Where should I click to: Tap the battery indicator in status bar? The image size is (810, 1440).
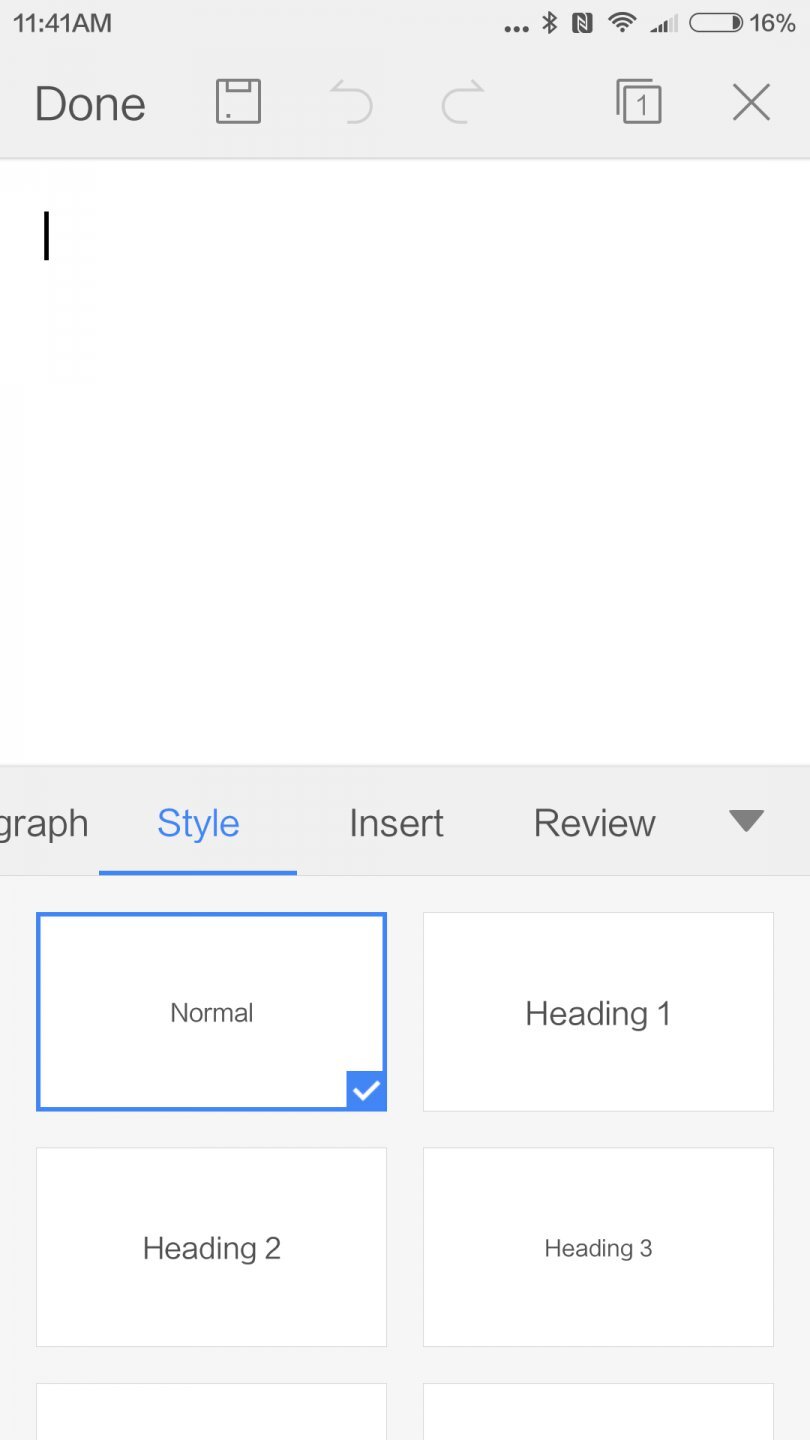[x=716, y=23]
